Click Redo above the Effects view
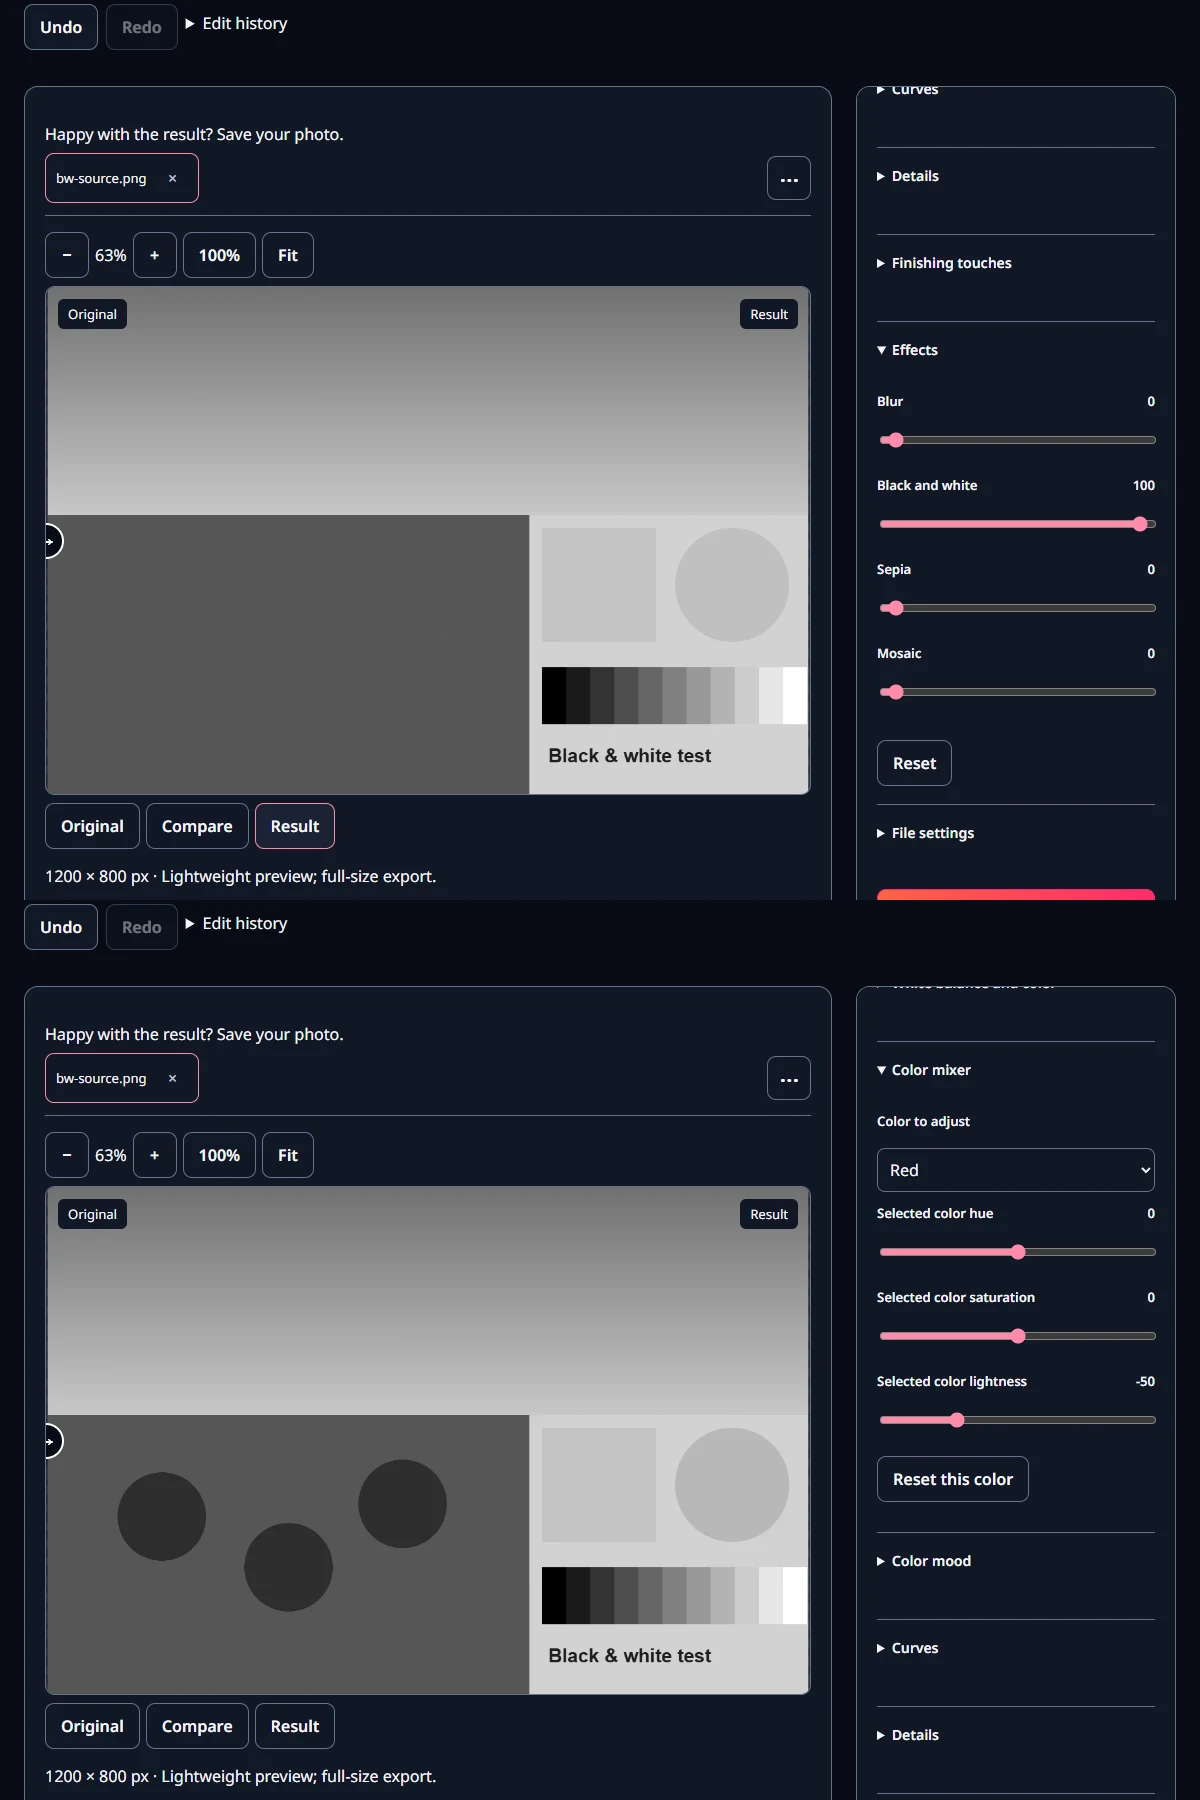 (x=141, y=27)
